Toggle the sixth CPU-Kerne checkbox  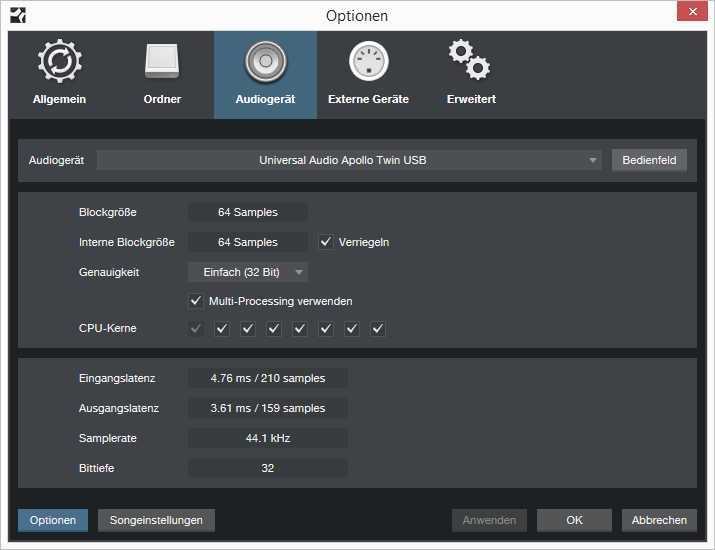tap(326, 328)
